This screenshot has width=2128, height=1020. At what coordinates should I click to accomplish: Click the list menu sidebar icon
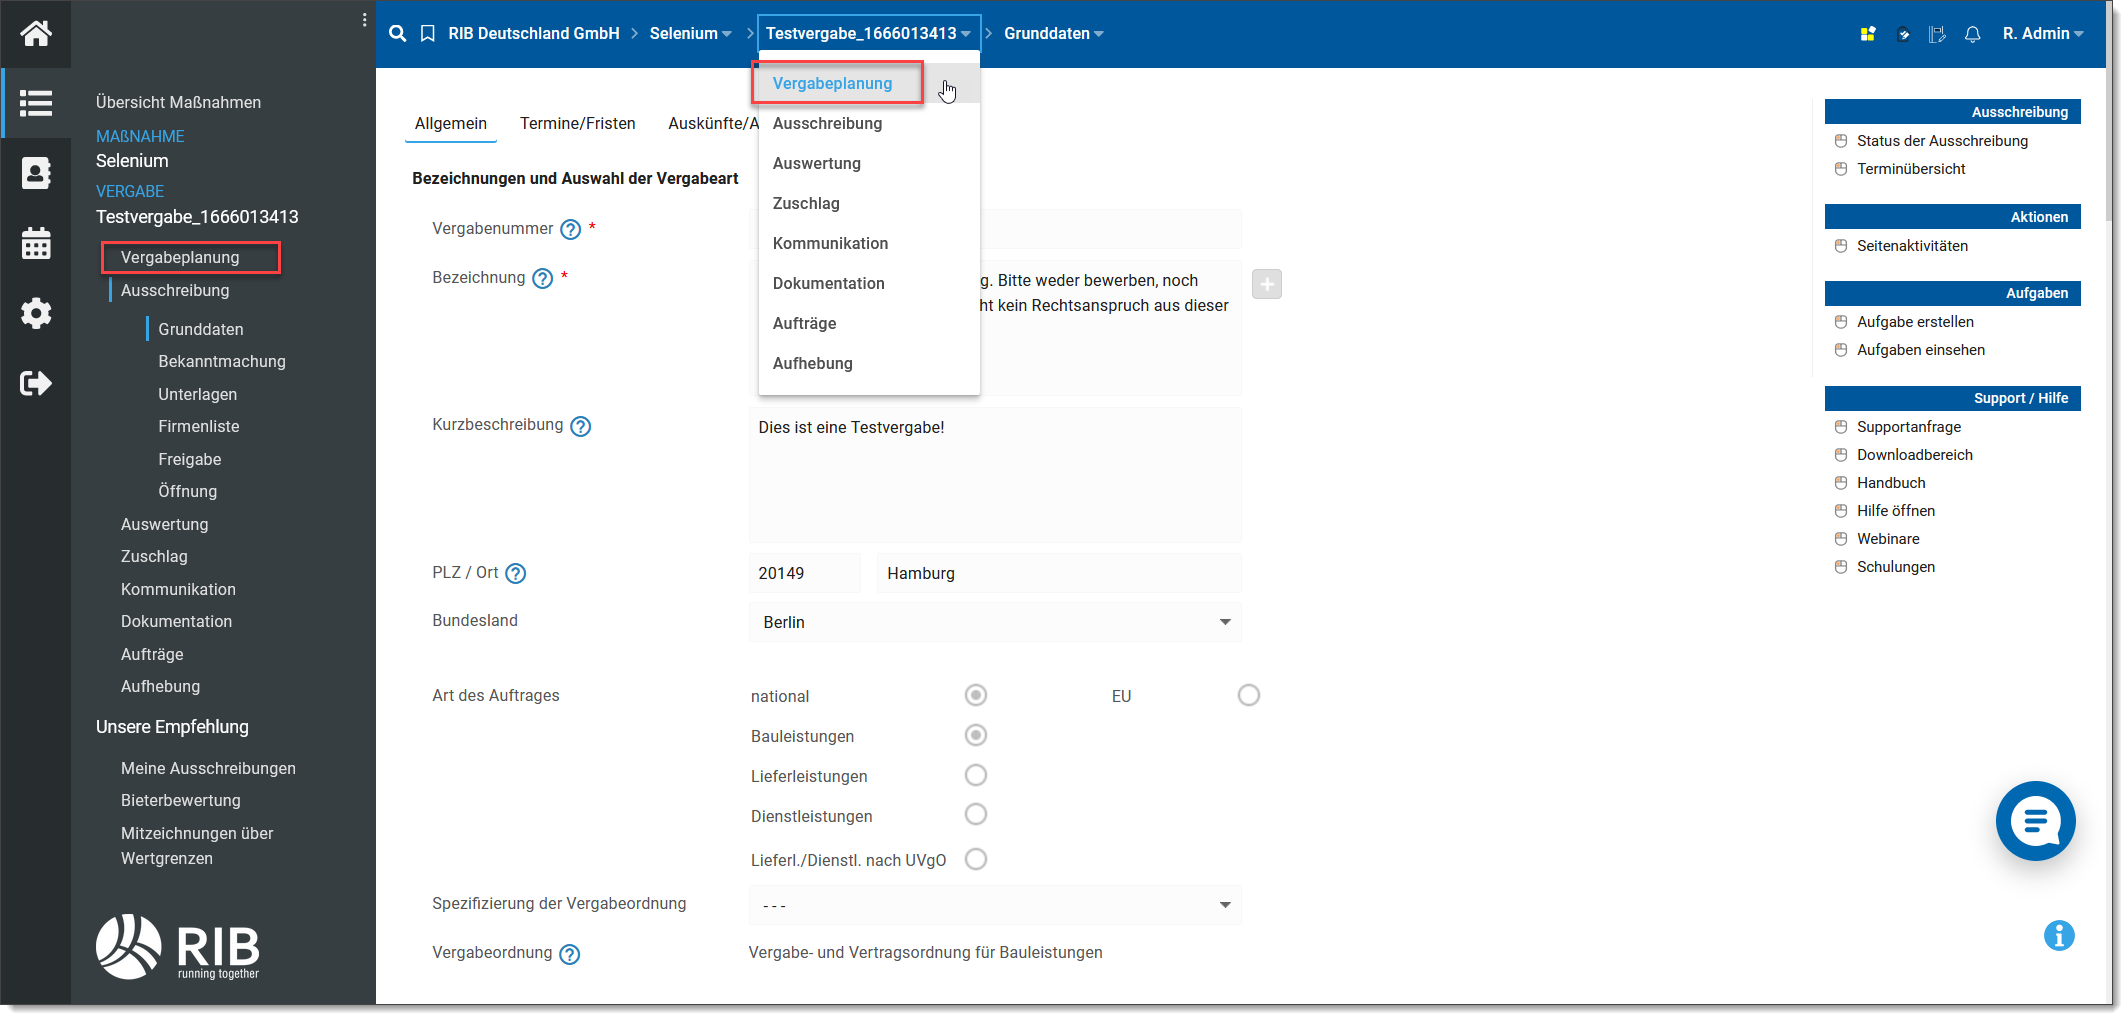pos(36,103)
